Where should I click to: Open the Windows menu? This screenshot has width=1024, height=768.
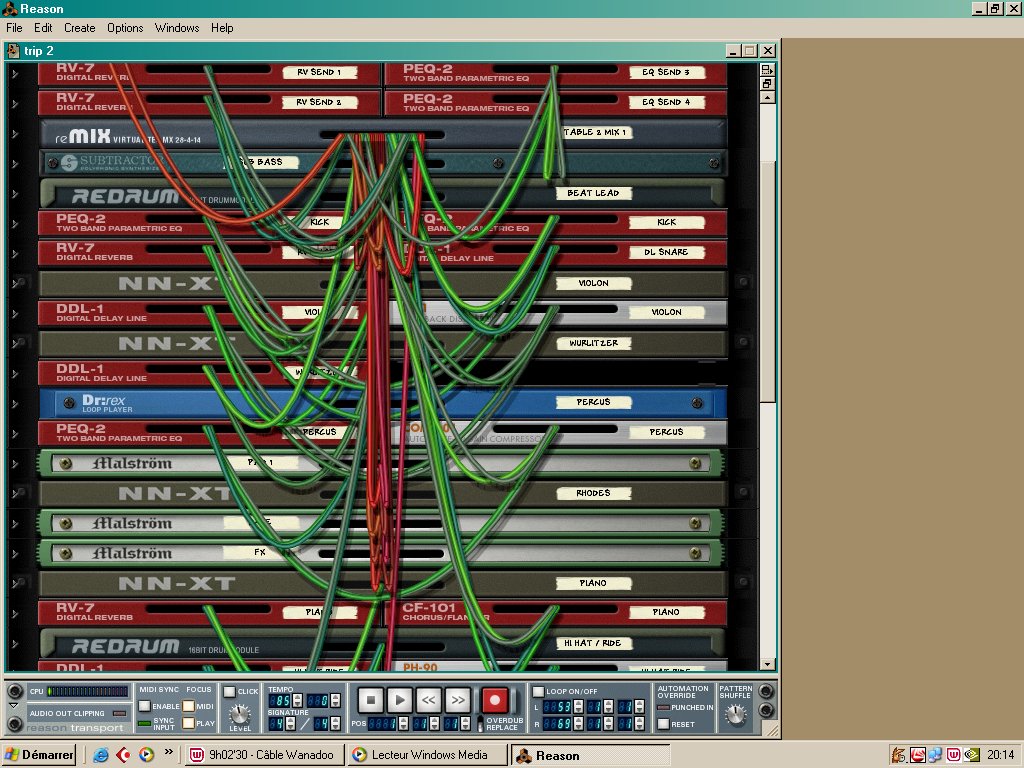tap(177, 27)
